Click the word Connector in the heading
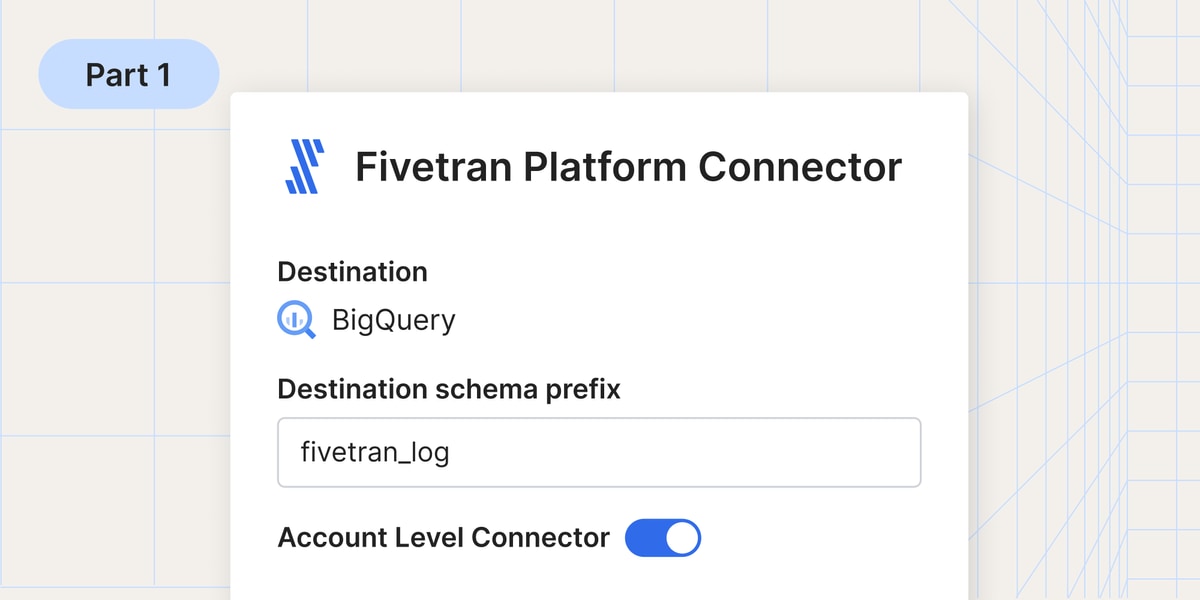Image resolution: width=1200 pixels, height=600 pixels. coord(800,167)
